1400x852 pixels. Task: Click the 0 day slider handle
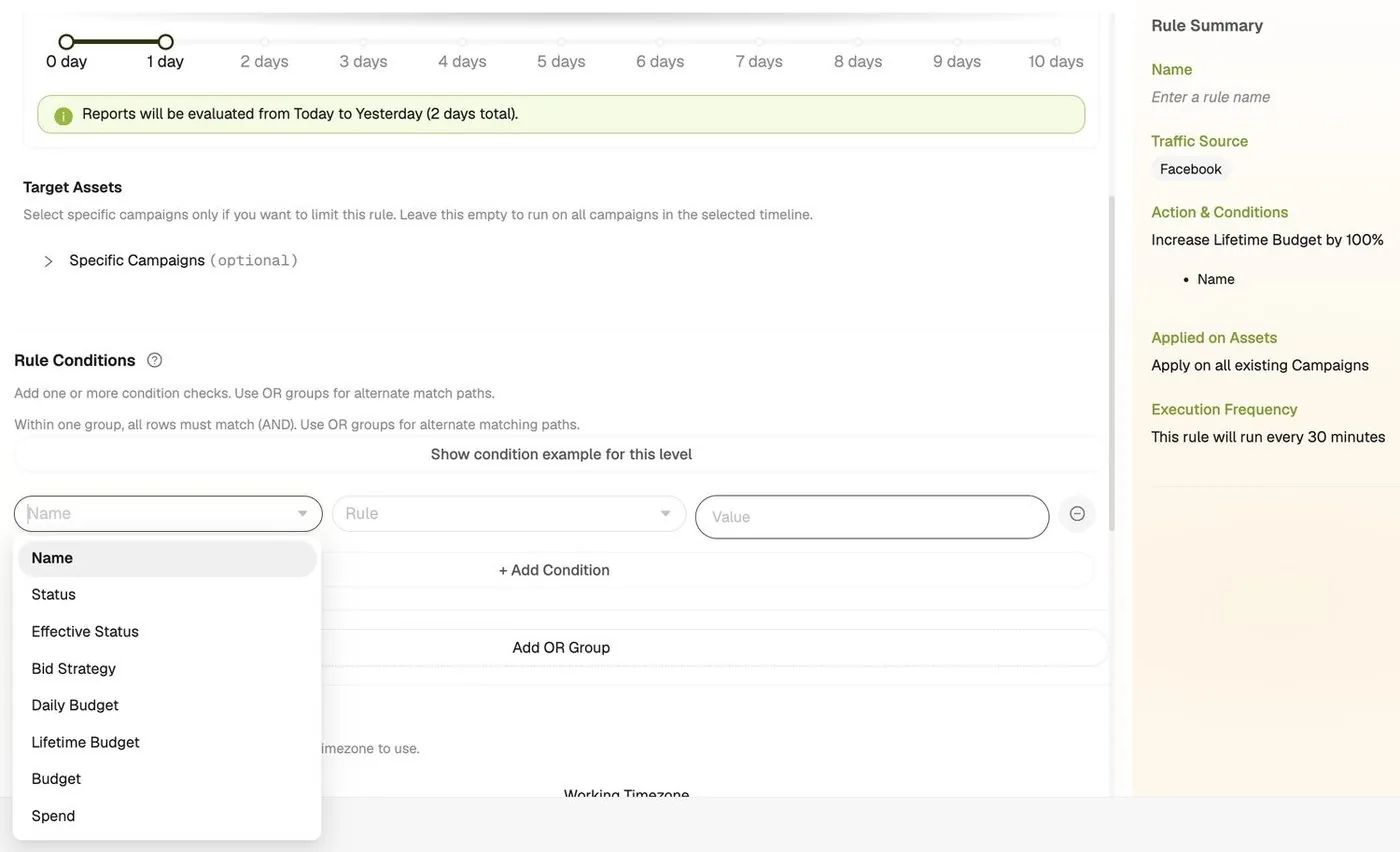click(x=66, y=42)
